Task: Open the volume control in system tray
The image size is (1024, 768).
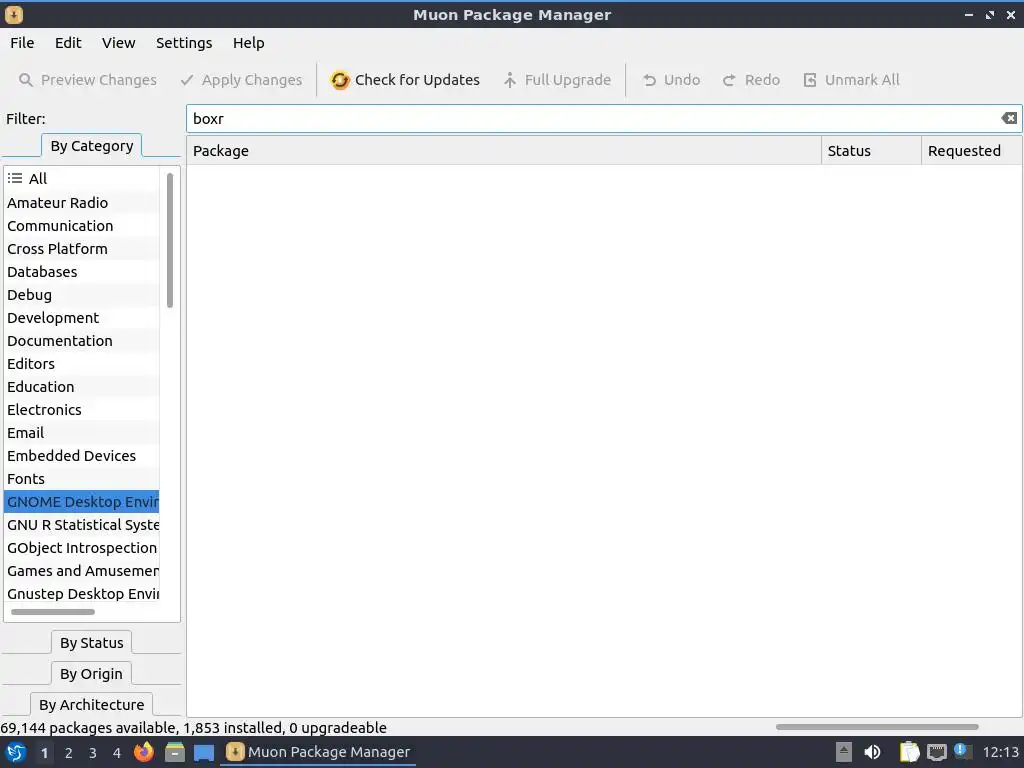Action: click(x=872, y=752)
